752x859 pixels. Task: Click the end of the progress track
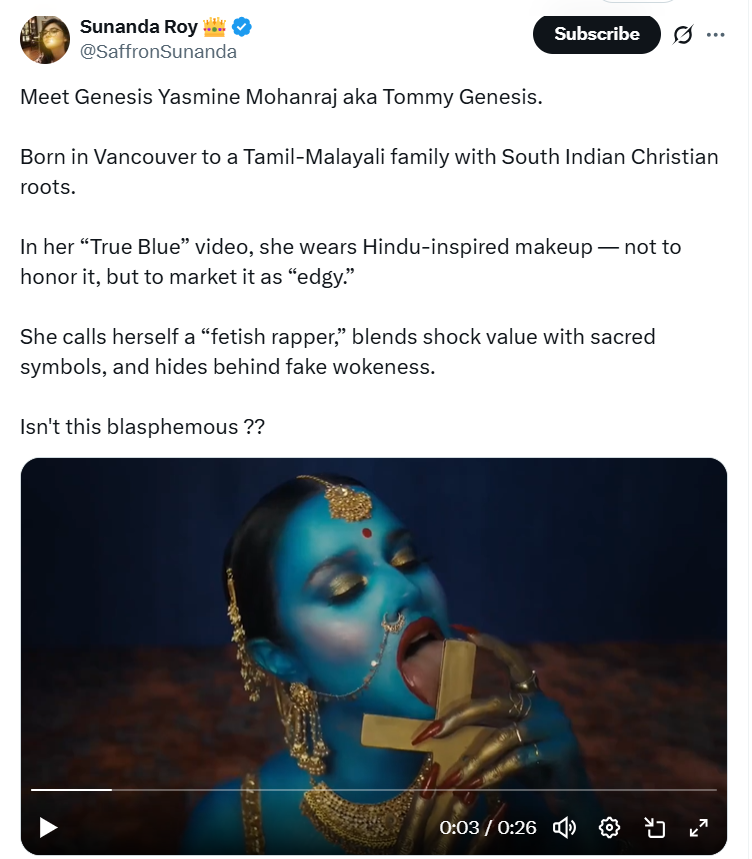(714, 789)
